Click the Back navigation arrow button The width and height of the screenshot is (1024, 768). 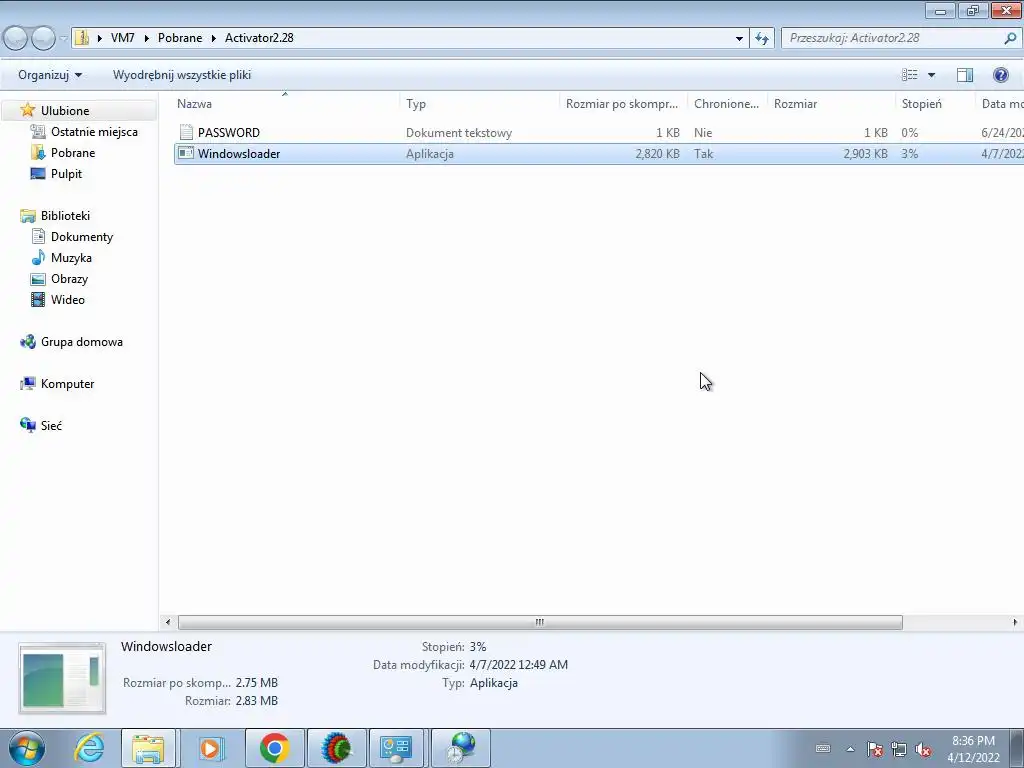16,39
